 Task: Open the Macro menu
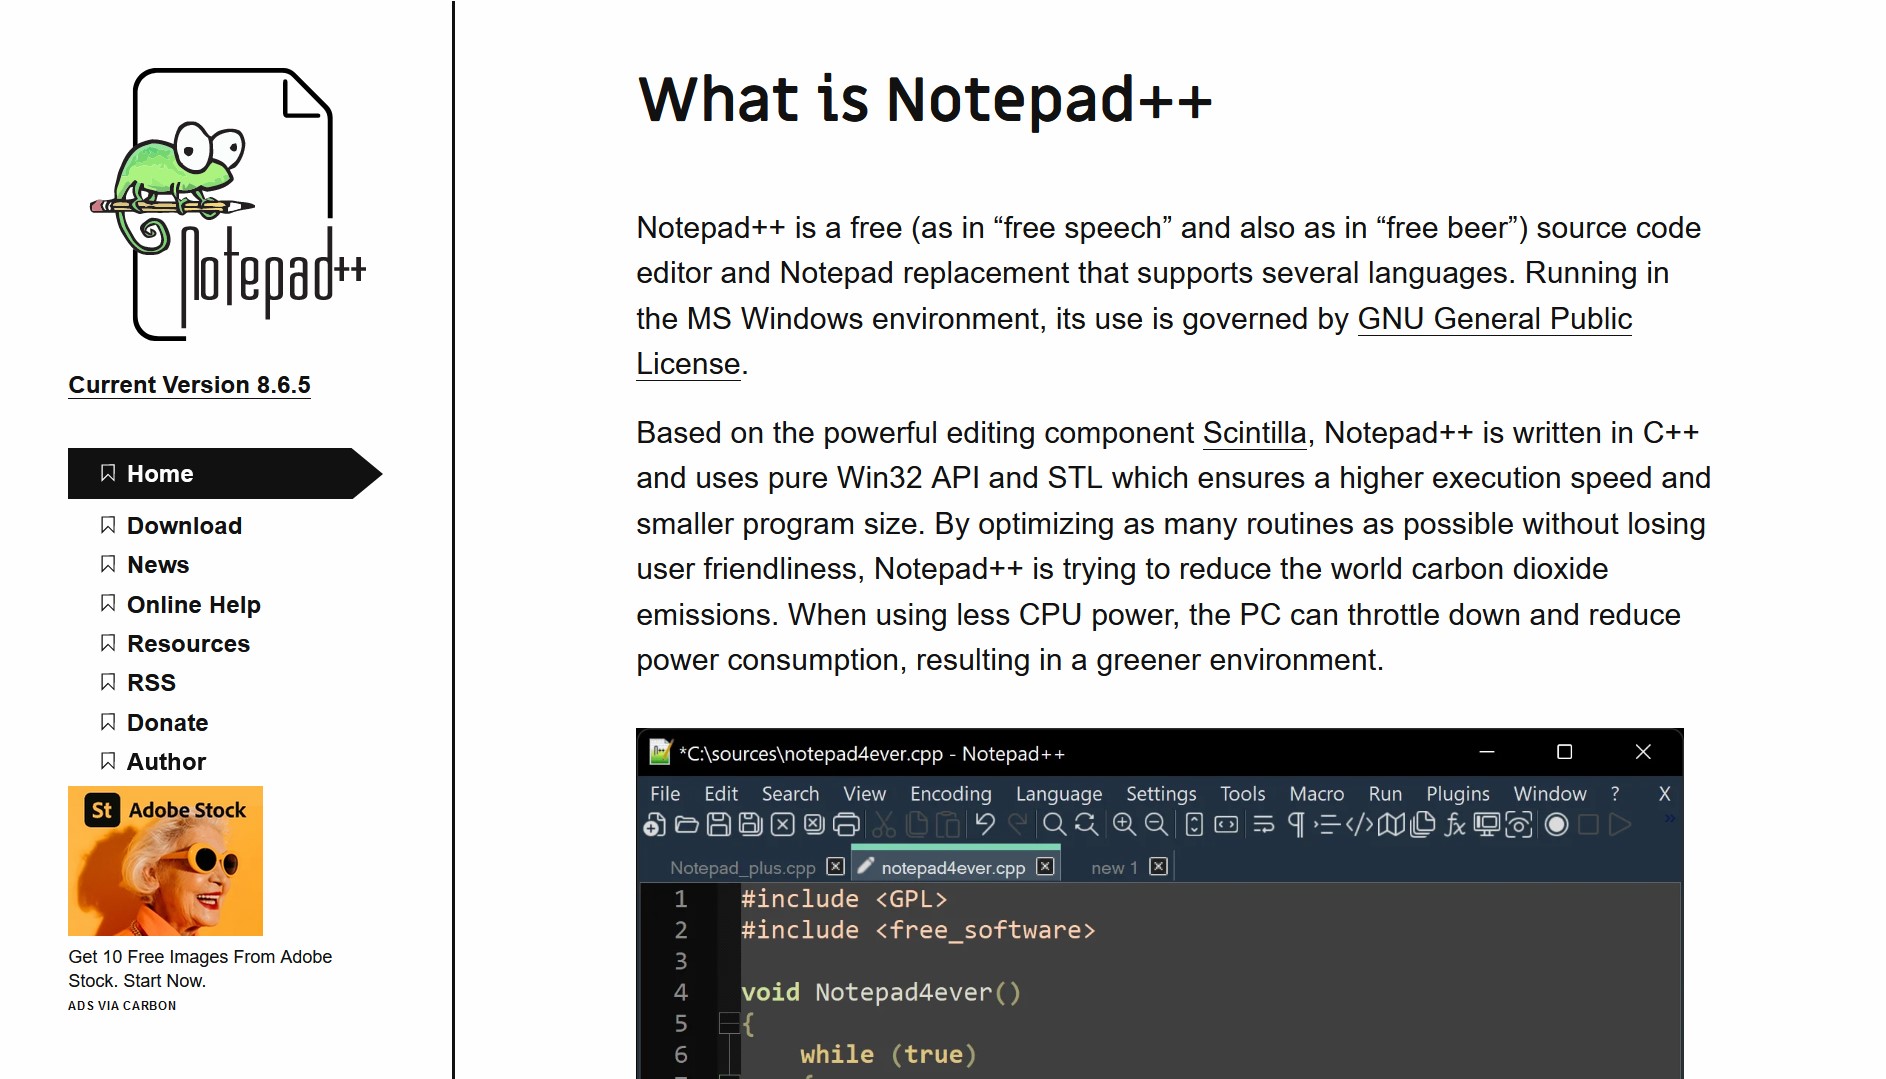1317,794
